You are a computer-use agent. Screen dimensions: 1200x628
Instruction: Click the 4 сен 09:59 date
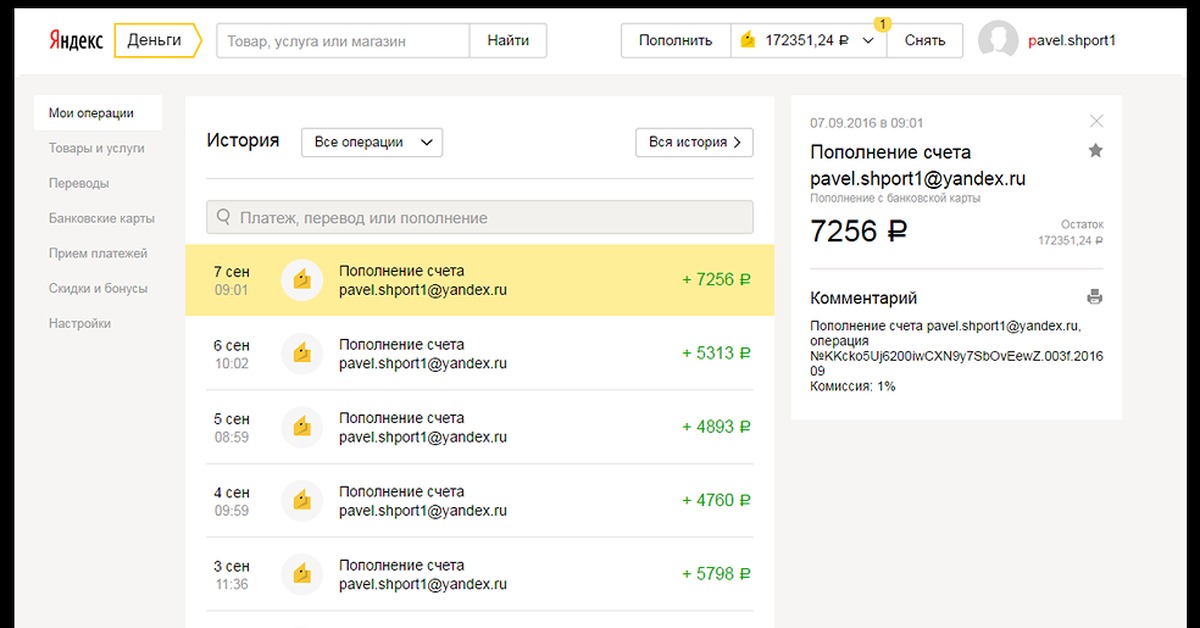pos(231,501)
